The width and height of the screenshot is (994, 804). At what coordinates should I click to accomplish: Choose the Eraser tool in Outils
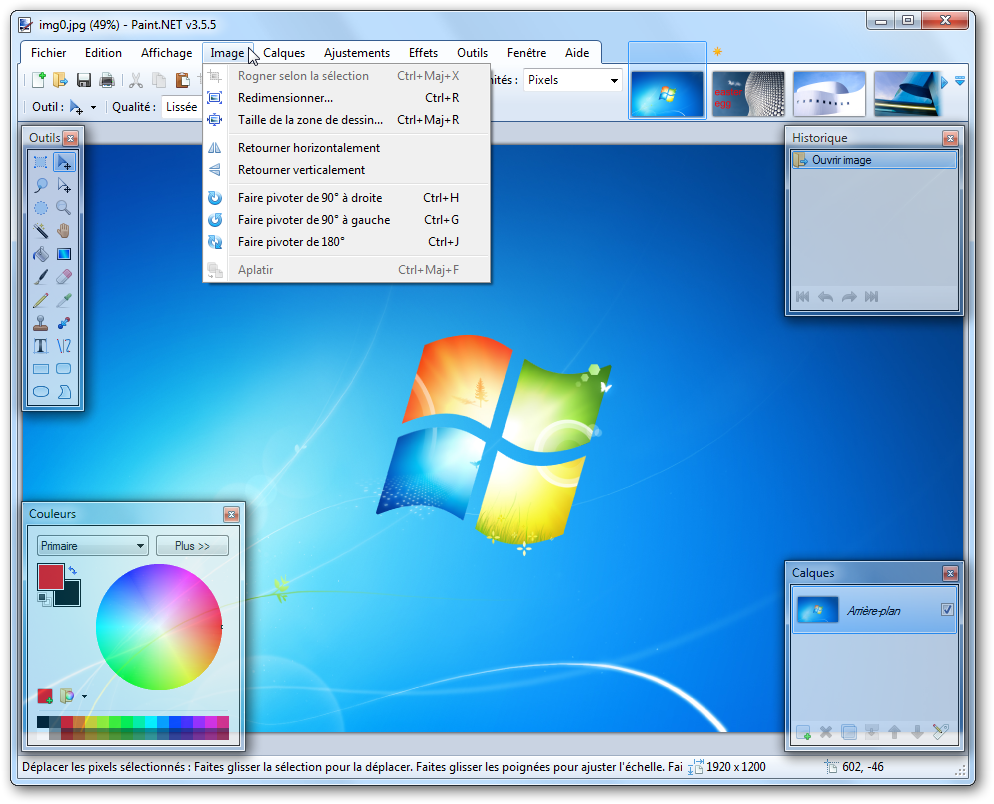[64, 277]
